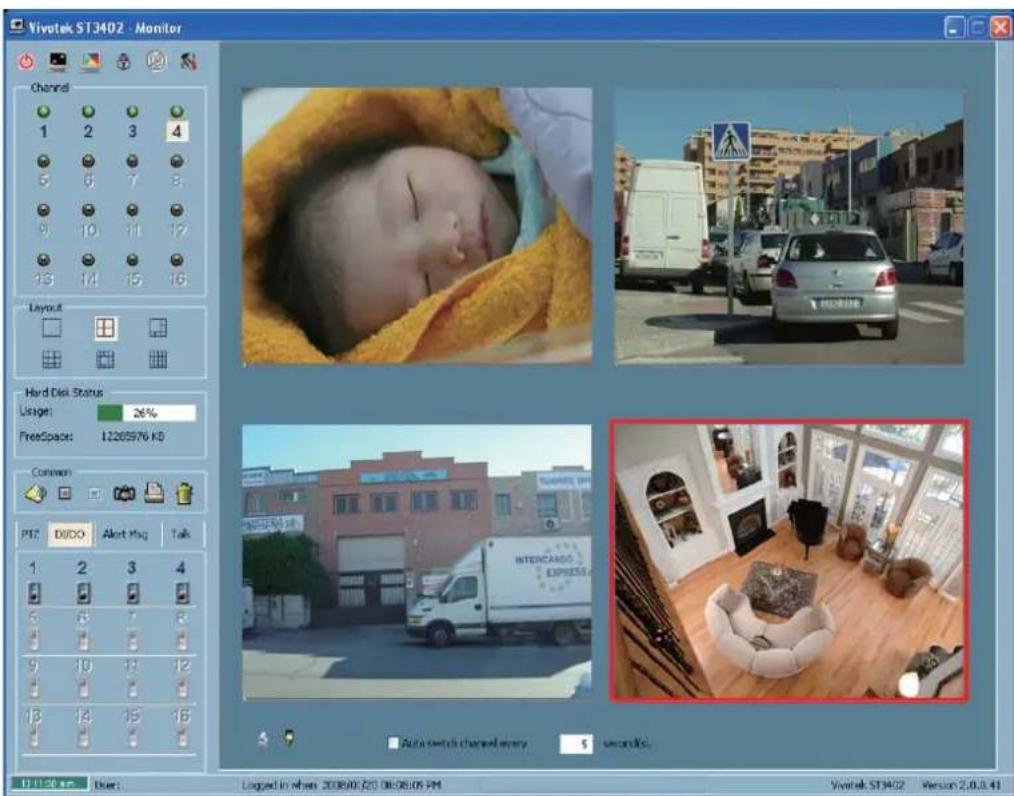Viewport: 1014px width, 796px height.
Task: Click the colorful image settings icon
Action: 91,61
